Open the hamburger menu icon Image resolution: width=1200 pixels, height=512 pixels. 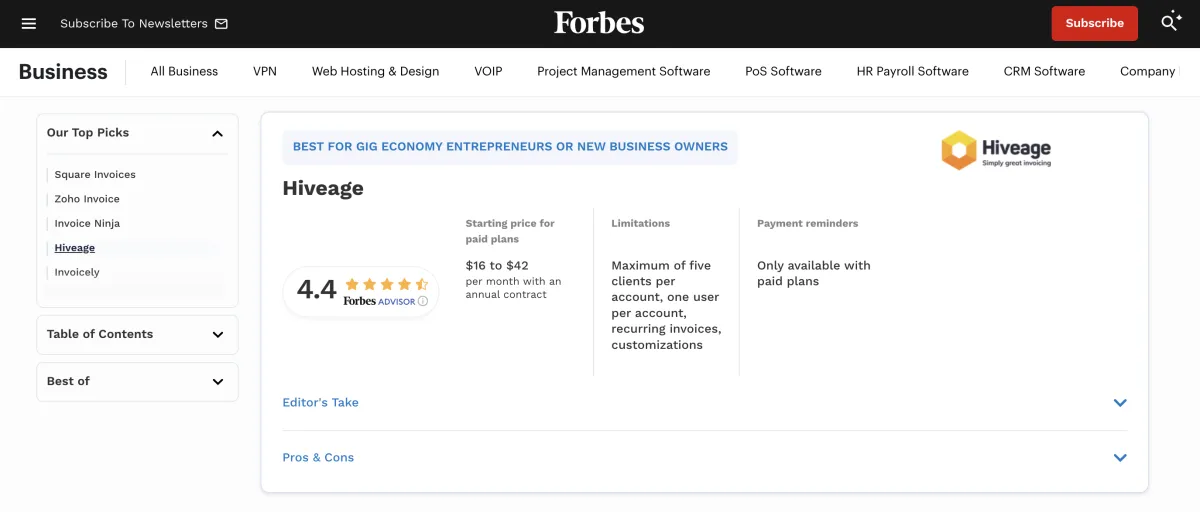[x=29, y=23]
